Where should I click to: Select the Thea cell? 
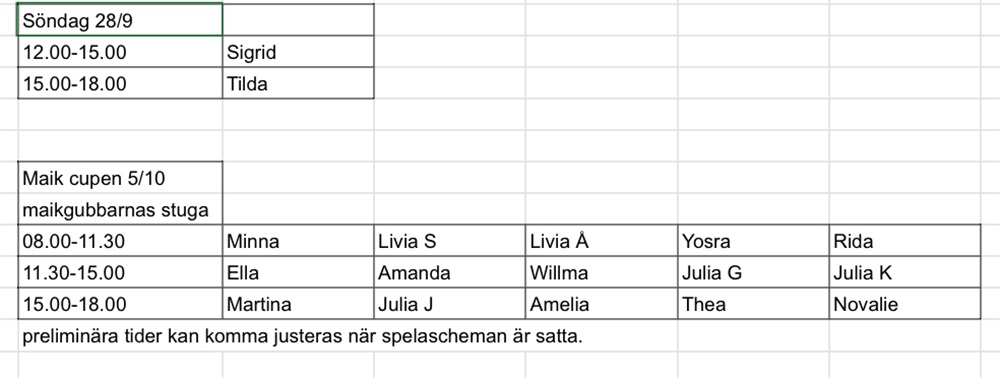pyautogui.click(x=753, y=303)
